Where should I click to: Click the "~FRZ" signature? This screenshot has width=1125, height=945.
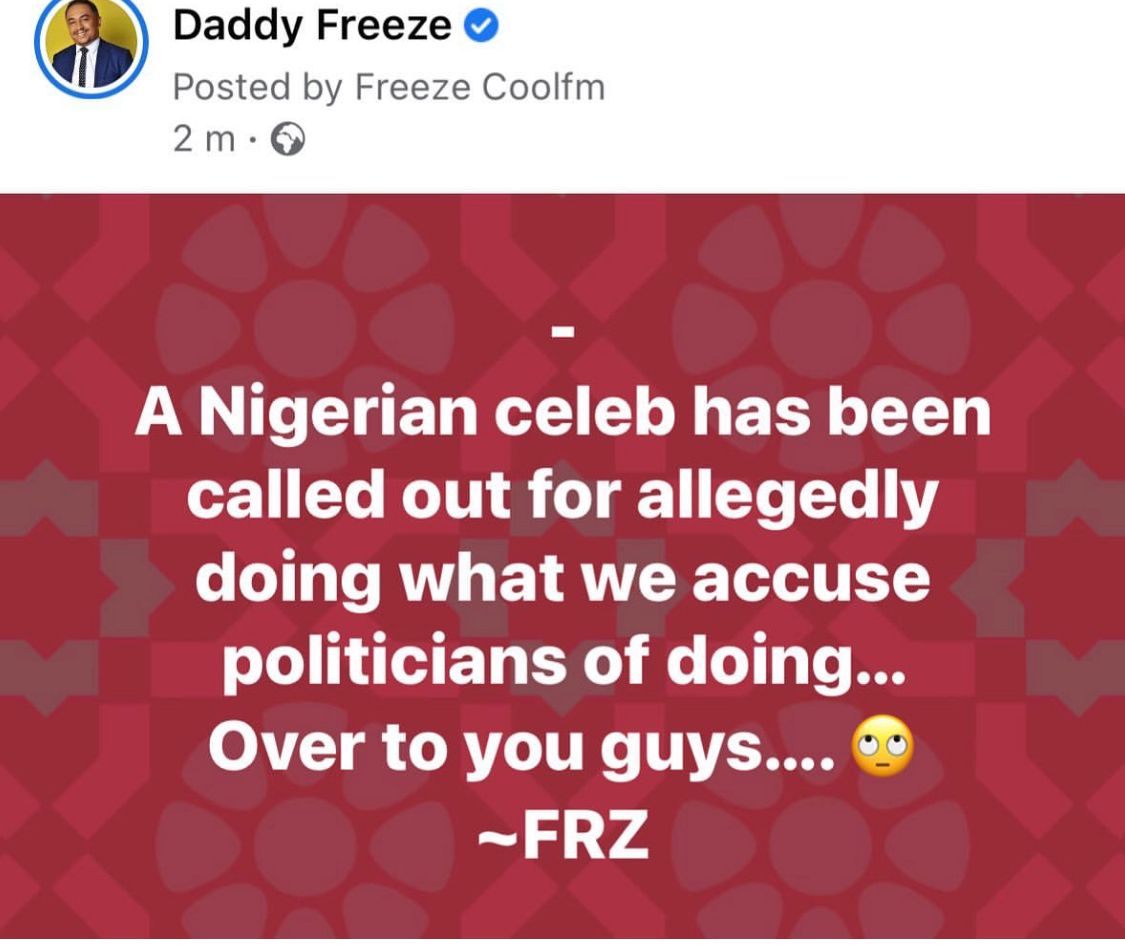click(563, 834)
